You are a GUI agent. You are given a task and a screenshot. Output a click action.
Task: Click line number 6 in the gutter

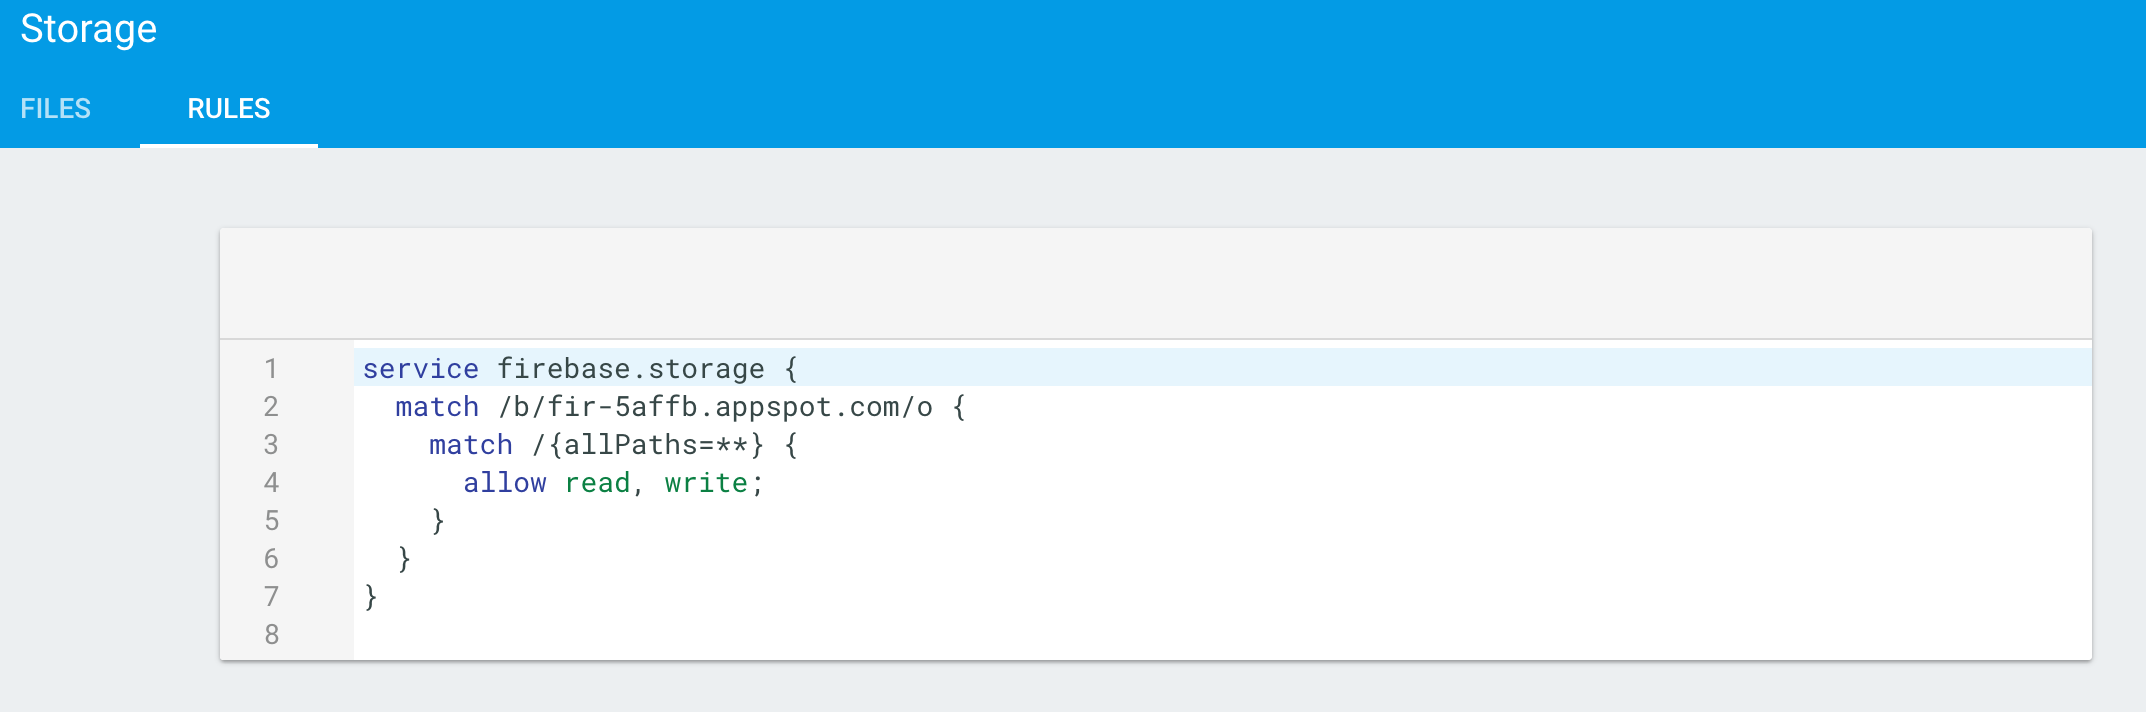[271, 559]
